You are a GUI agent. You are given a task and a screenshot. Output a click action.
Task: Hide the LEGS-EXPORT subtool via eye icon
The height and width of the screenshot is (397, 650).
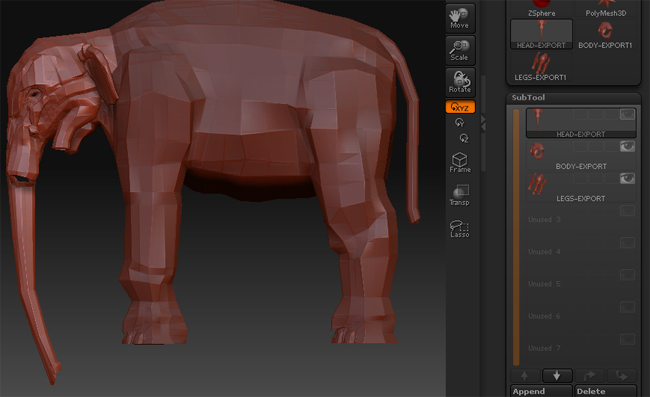click(627, 179)
